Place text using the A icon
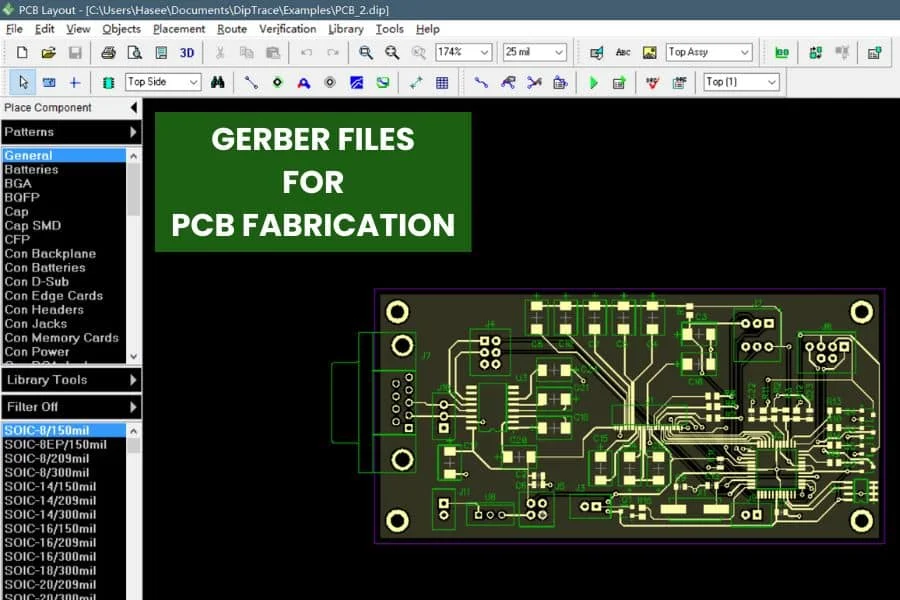The image size is (900, 600). coord(625,51)
